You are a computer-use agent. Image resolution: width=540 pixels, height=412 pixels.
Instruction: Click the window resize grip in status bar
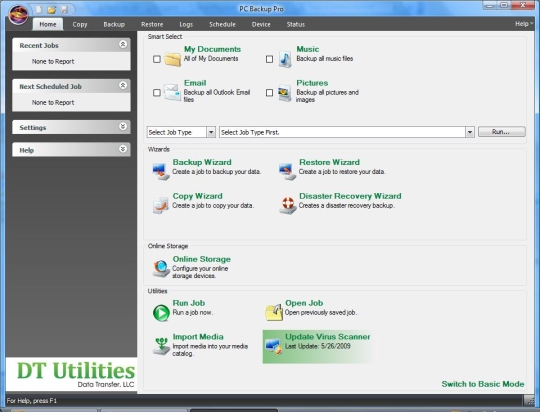click(530, 400)
